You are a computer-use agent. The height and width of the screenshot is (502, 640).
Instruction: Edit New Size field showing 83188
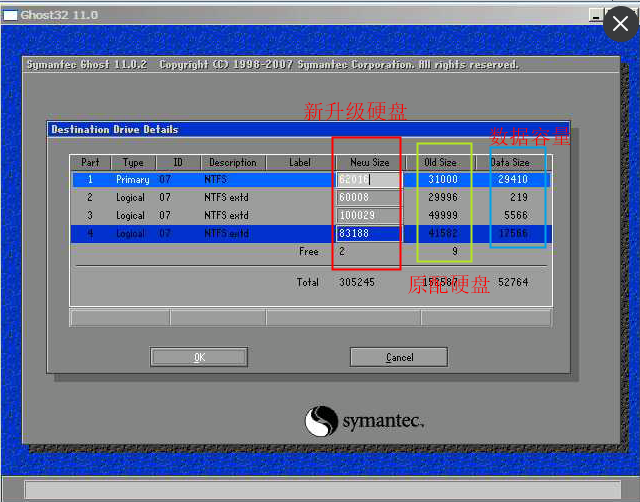point(369,233)
